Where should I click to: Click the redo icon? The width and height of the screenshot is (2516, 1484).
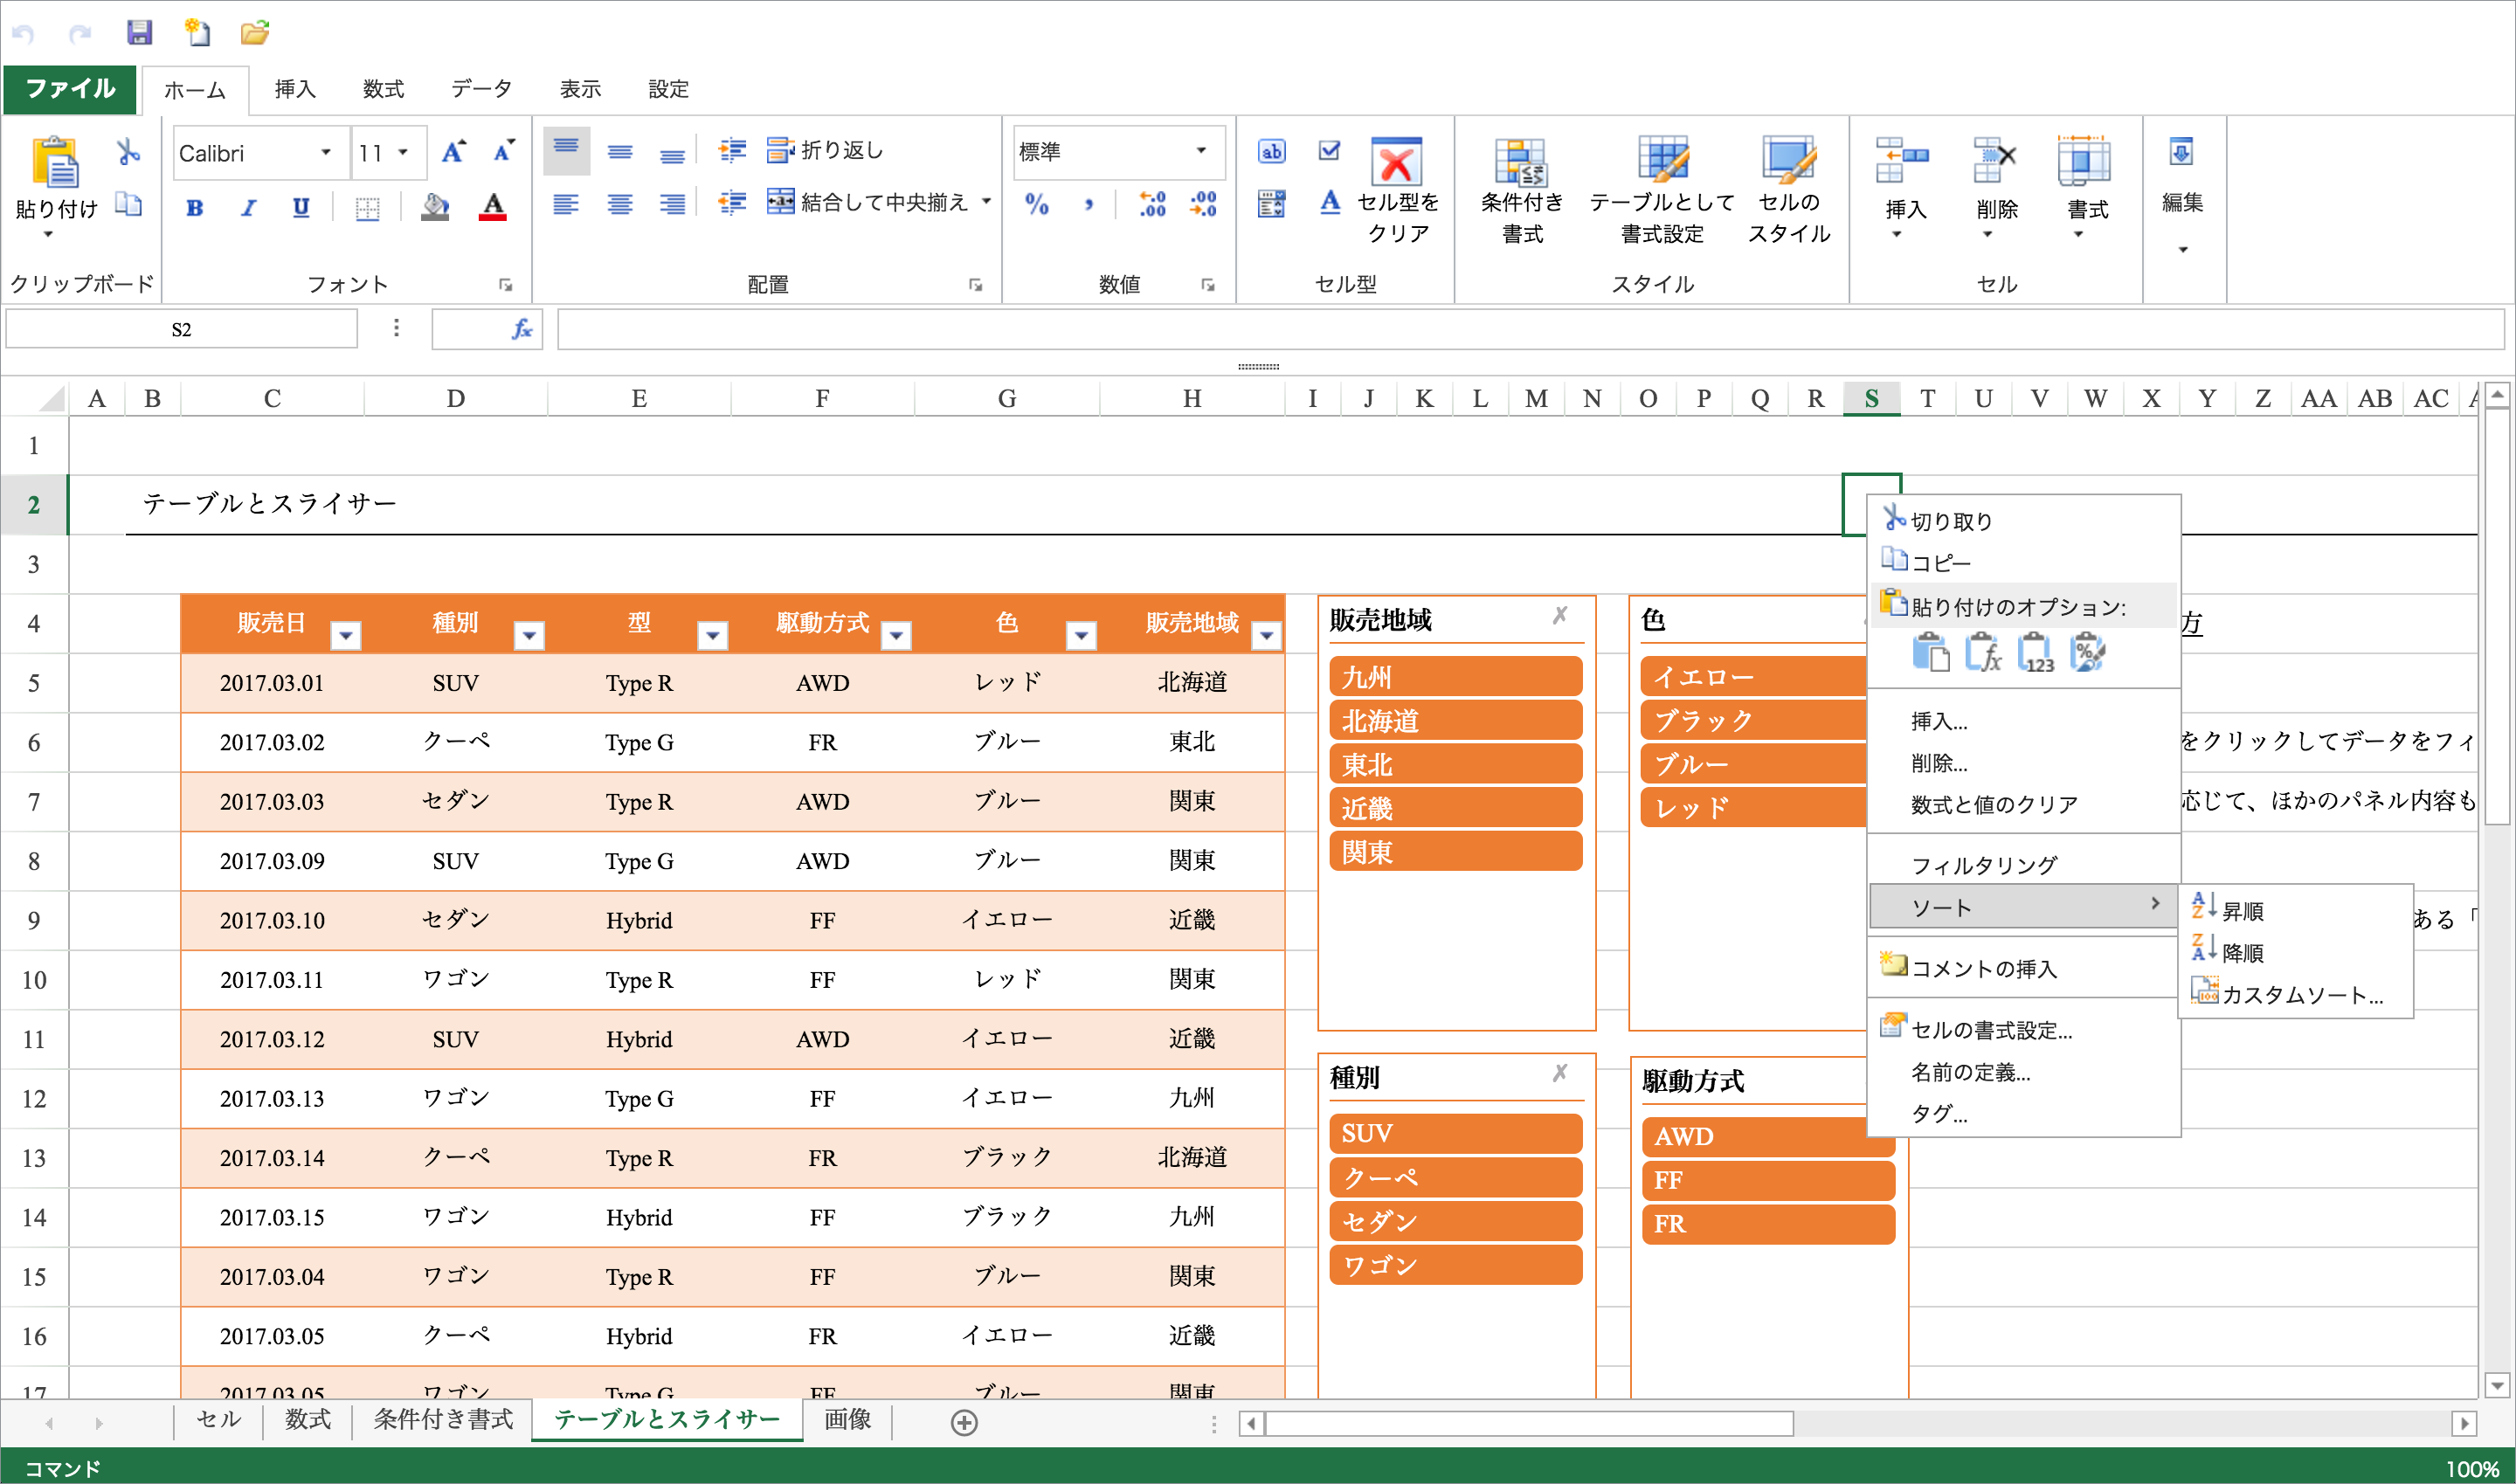[x=80, y=34]
